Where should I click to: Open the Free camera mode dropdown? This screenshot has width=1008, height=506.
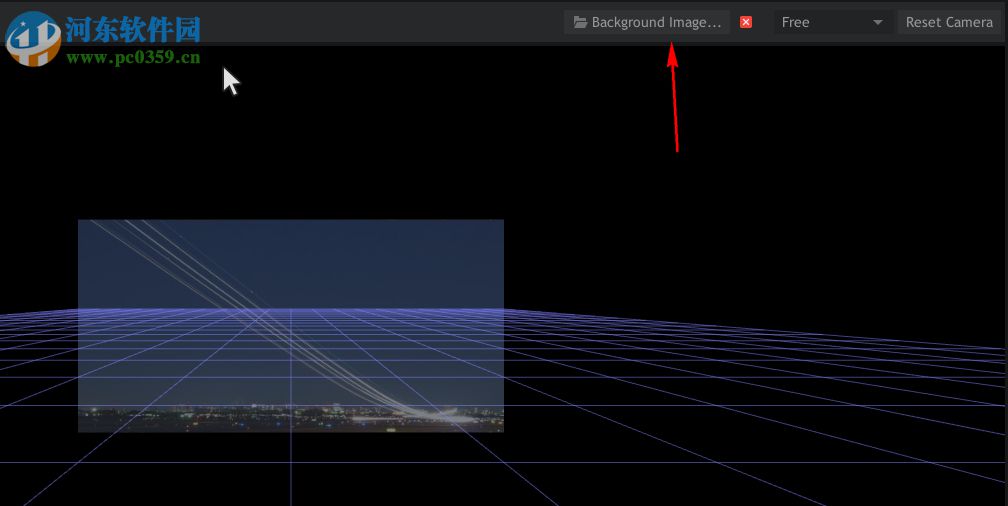(x=831, y=23)
